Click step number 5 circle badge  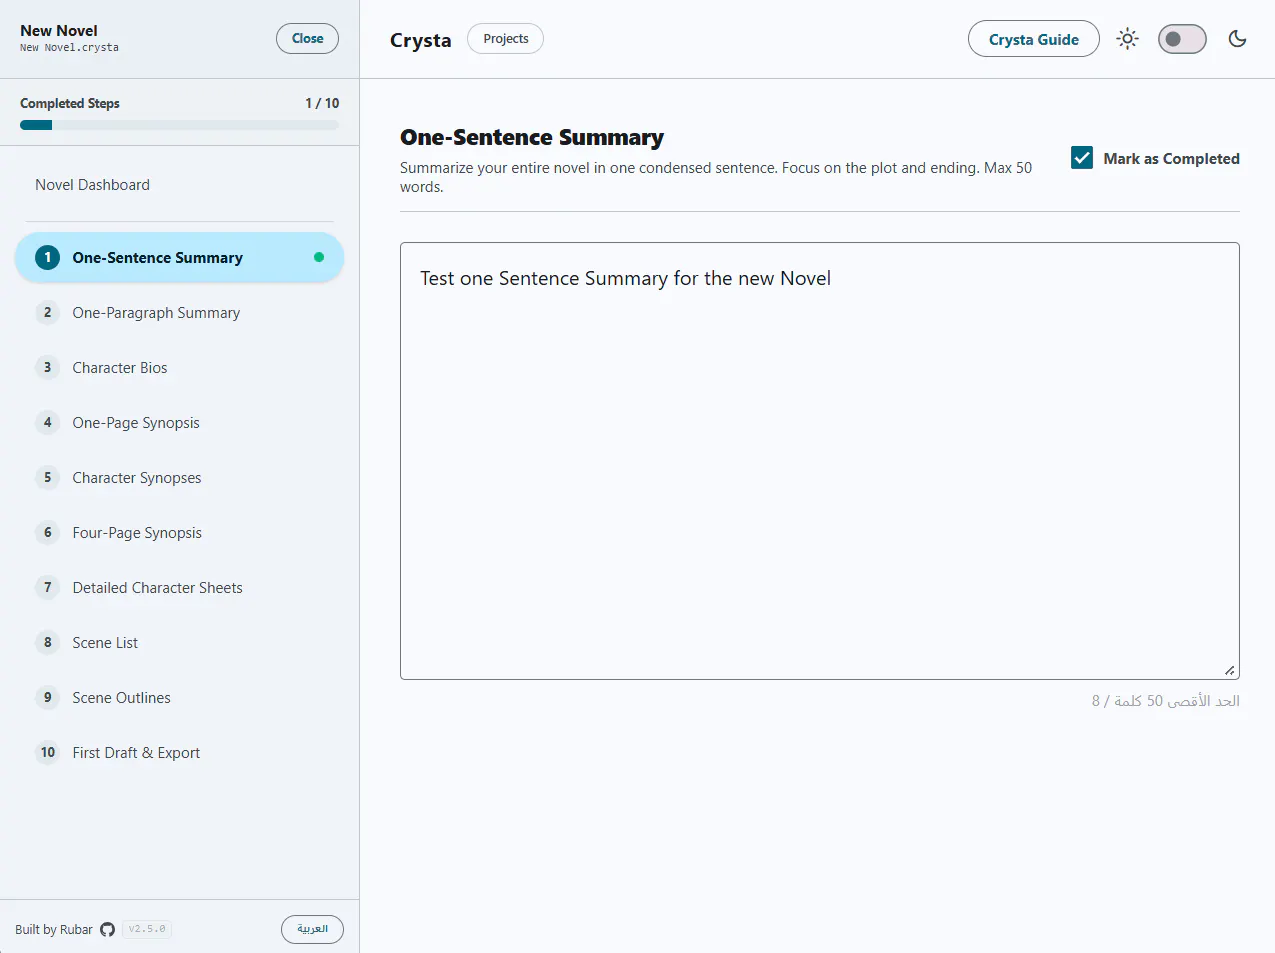(47, 477)
